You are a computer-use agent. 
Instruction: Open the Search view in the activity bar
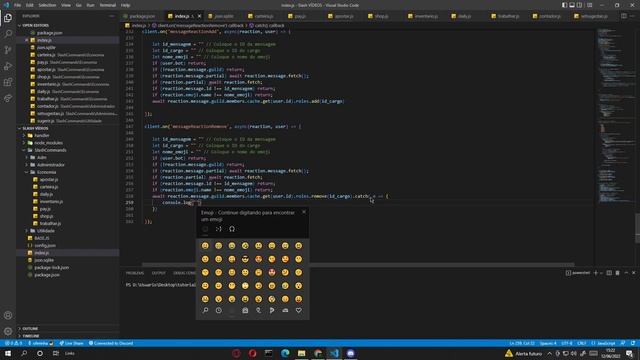[x=8, y=34]
